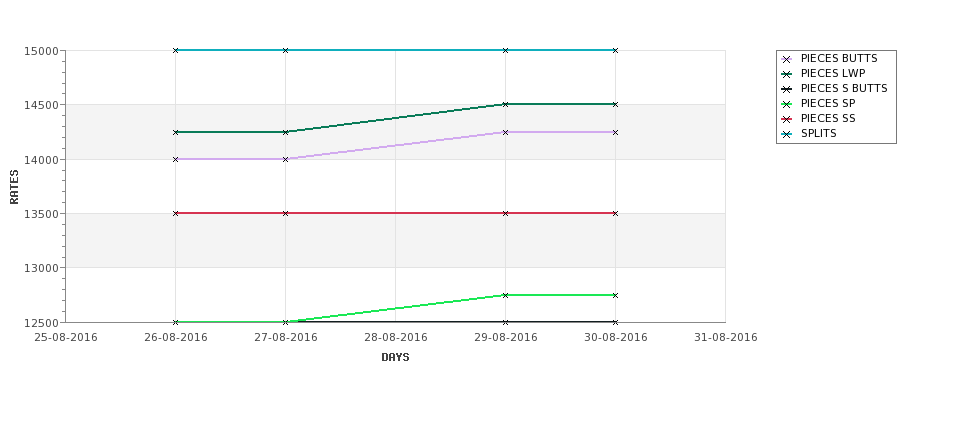Viewport: 975px width, 429px height.
Task: Click the PIECES S BUTTS legend label
Action: click(x=844, y=88)
